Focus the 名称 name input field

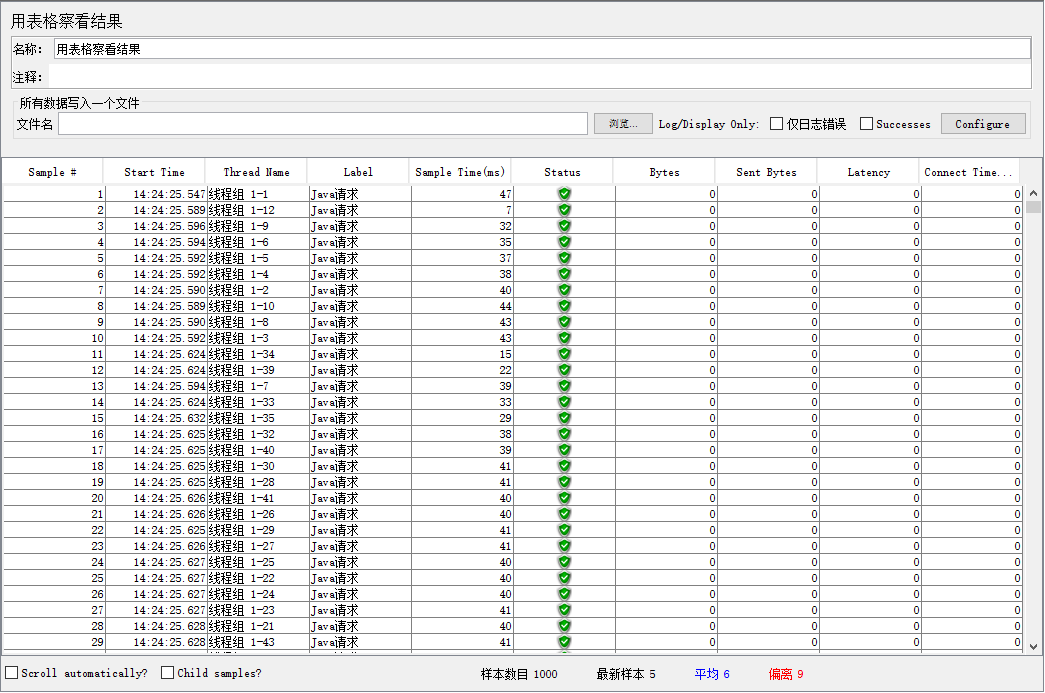542,49
